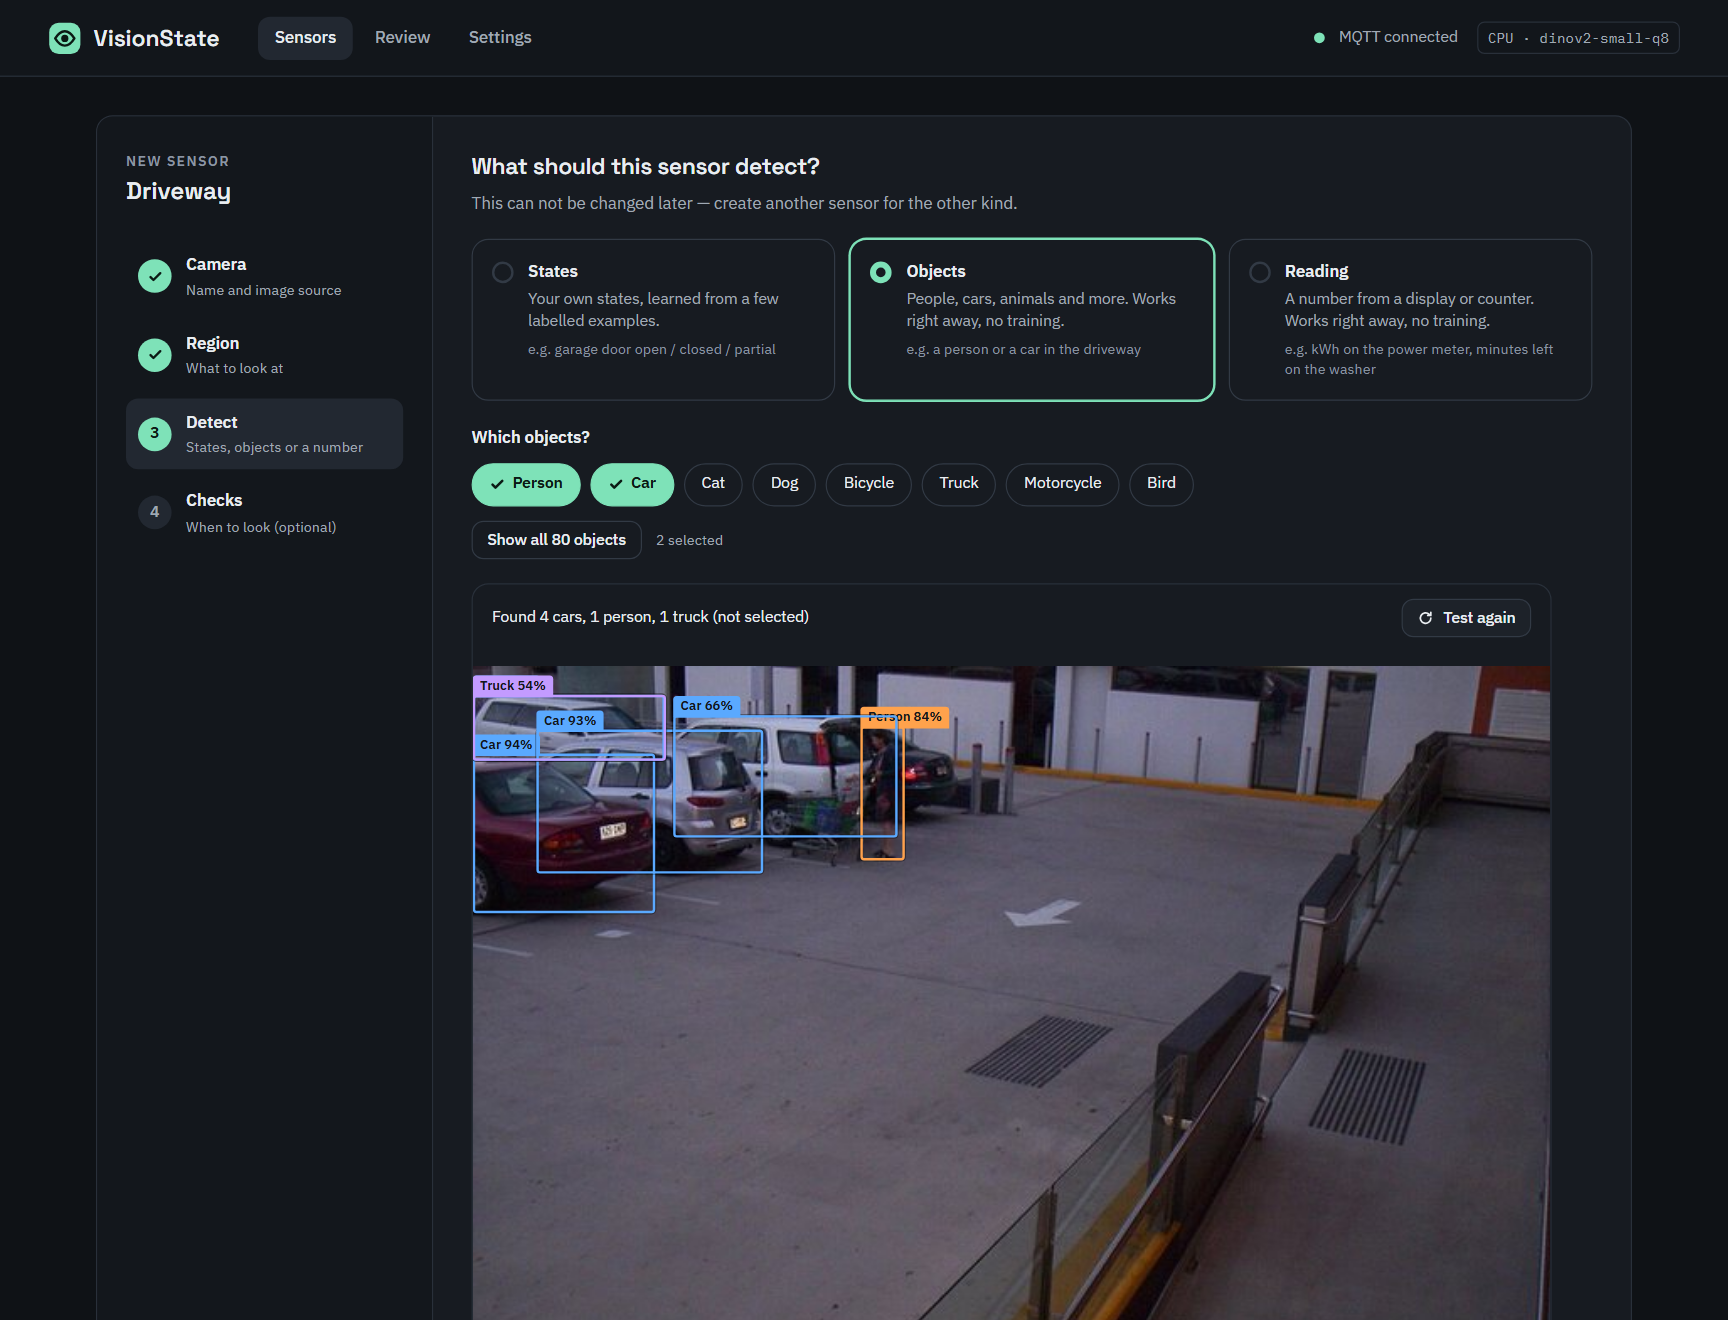Screen dimensions: 1728x1320
Task: Click the CPU dinov2-small-q8 model badge
Action: click(1578, 38)
